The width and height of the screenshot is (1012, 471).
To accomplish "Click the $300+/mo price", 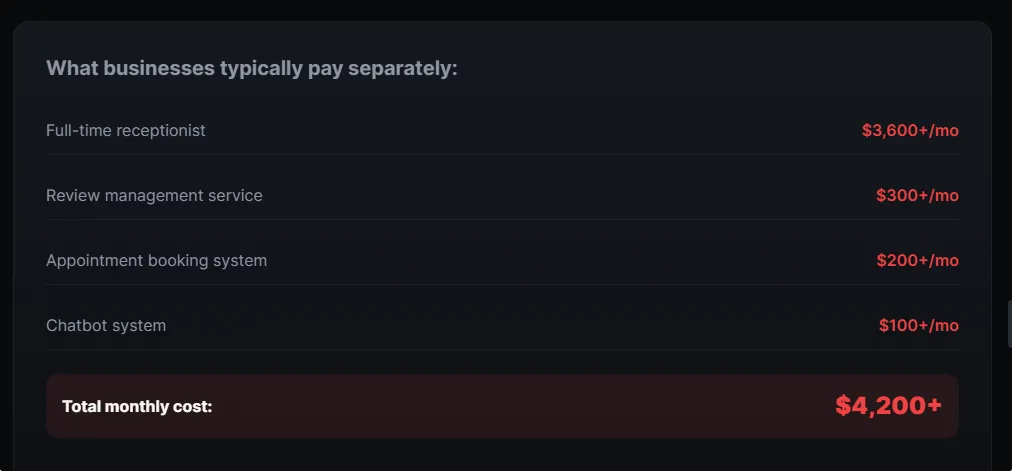I will click(x=917, y=195).
